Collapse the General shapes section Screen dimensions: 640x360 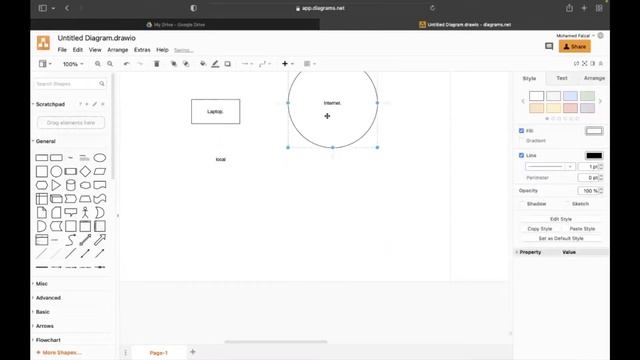click(x=45, y=141)
